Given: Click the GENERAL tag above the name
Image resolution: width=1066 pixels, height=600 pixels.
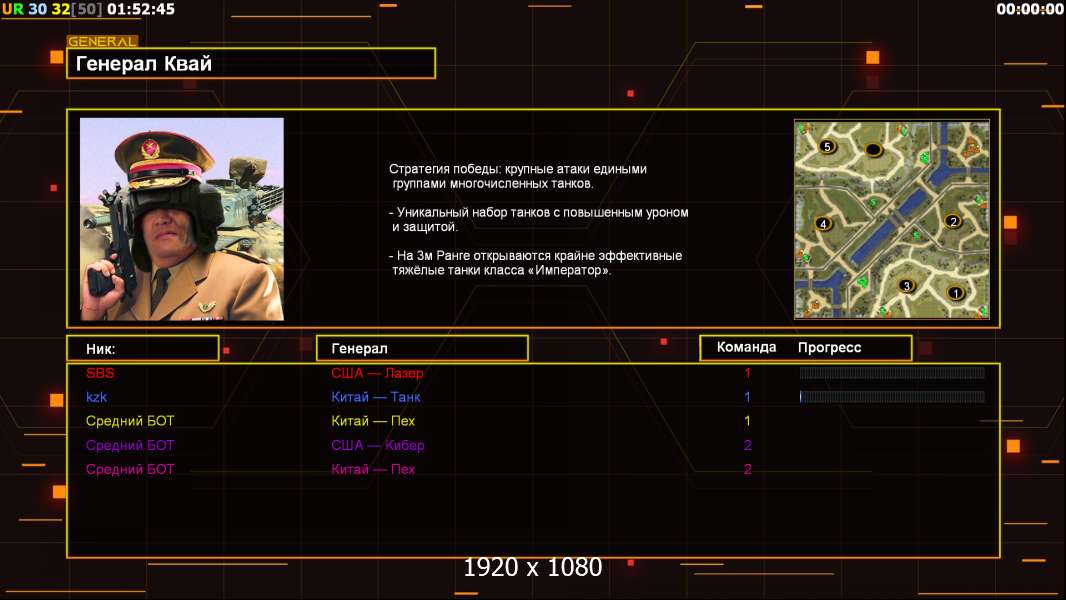Looking at the screenshot, I should (x=102, y=42).
